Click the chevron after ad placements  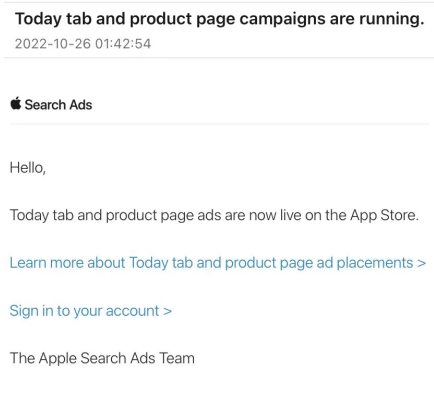tap(422, 263)
